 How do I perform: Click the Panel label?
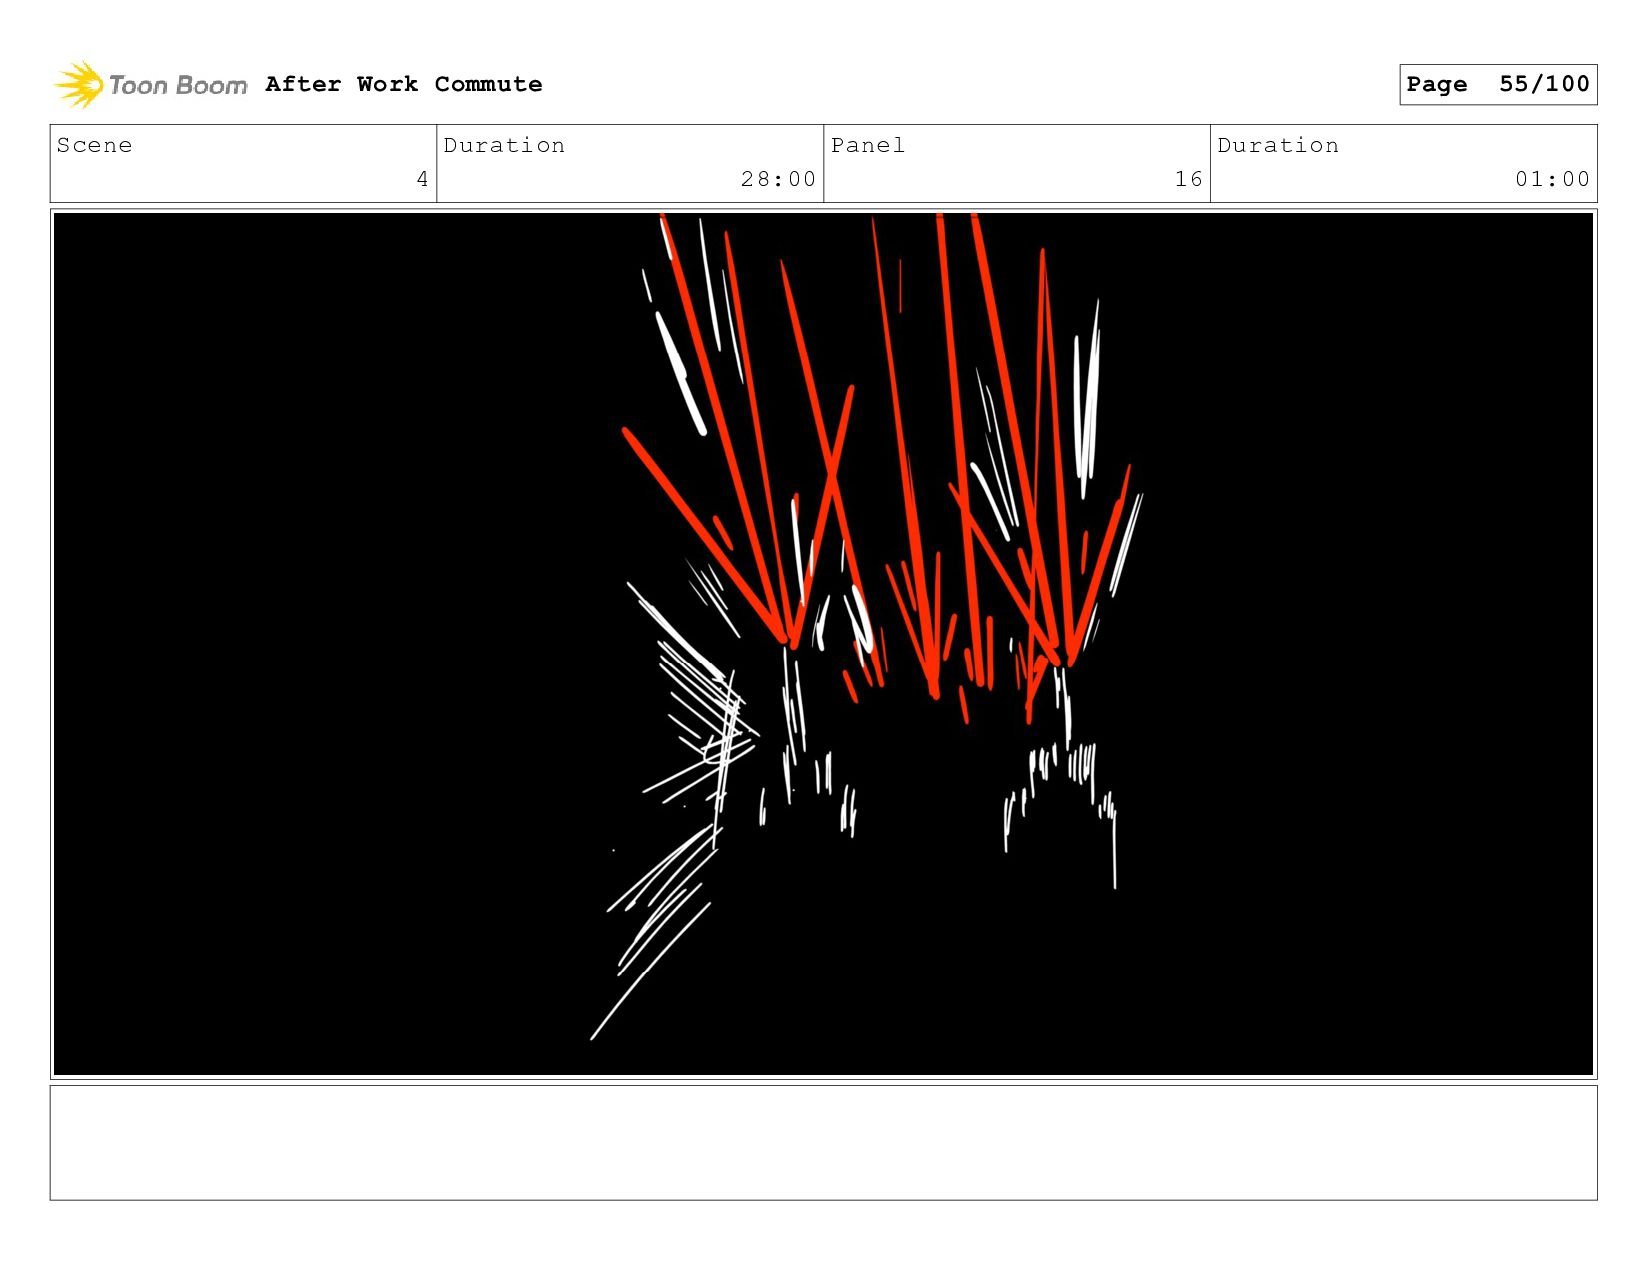coord(867,146)
